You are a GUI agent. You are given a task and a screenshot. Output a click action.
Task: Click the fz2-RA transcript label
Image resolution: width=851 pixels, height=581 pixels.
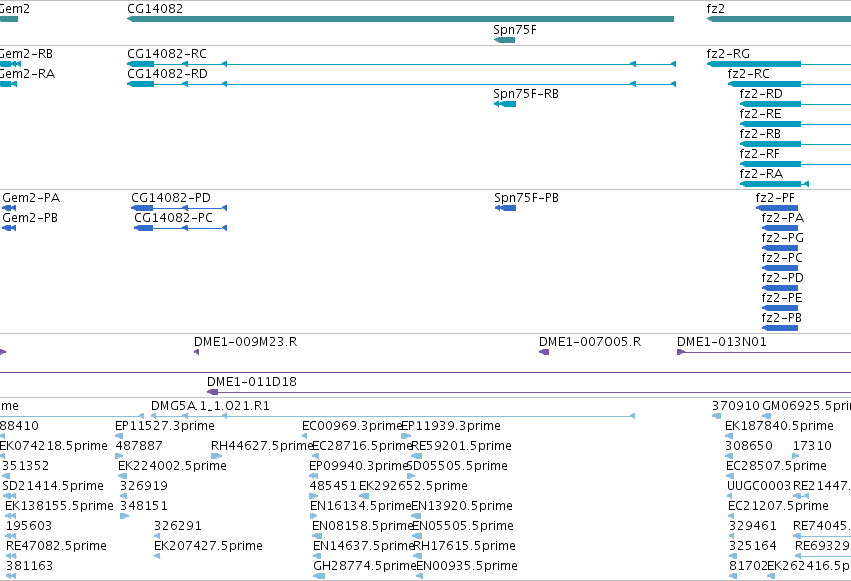pos(761,174)
